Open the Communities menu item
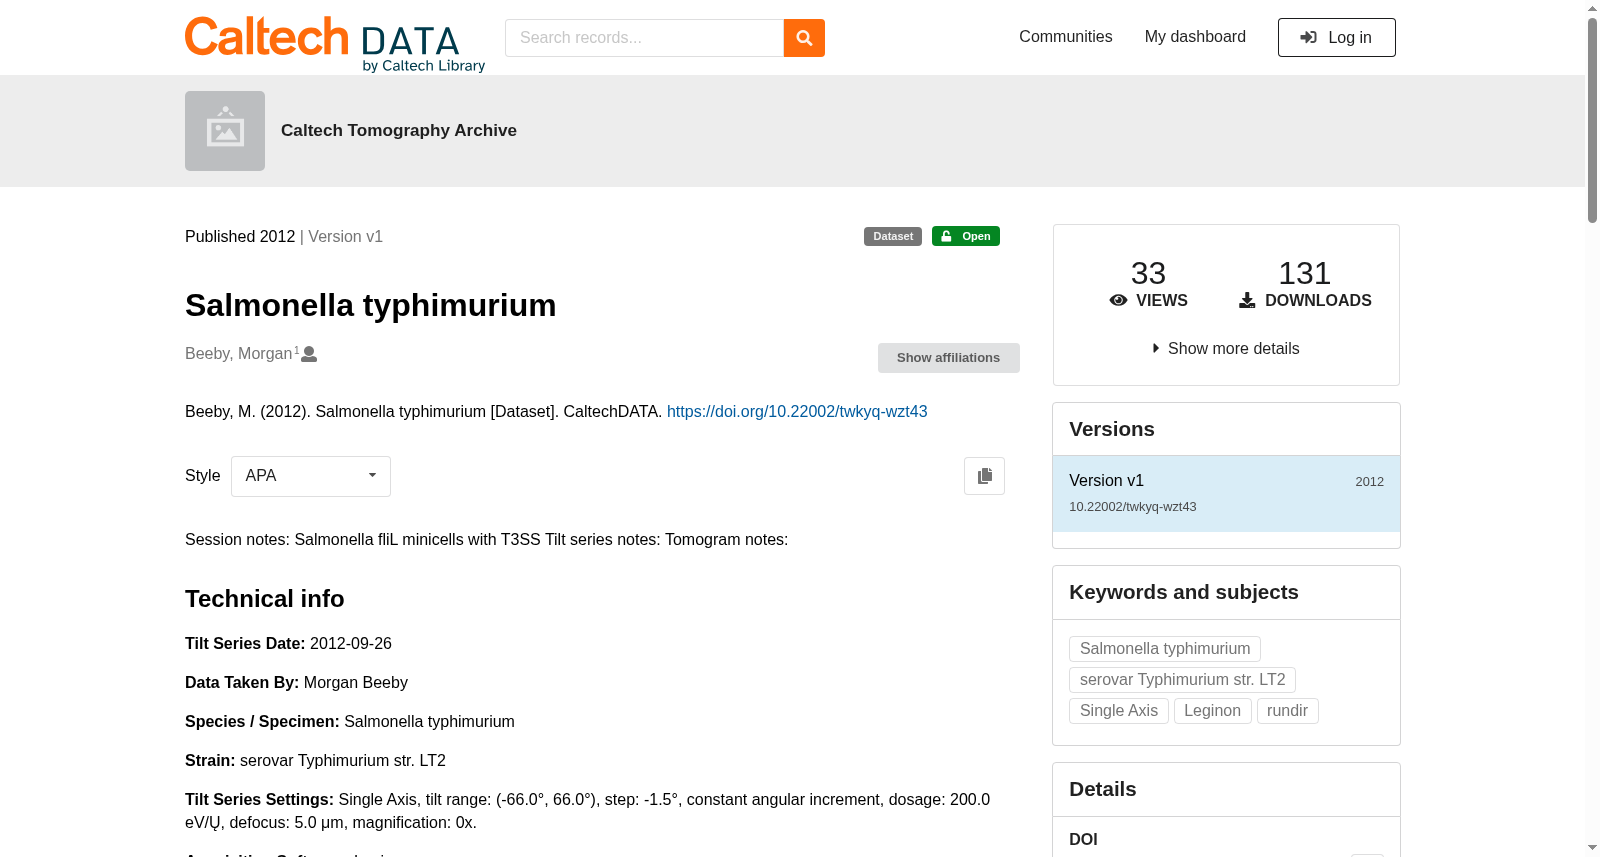The image size is (1600, 857). (x=1065, y=37)
